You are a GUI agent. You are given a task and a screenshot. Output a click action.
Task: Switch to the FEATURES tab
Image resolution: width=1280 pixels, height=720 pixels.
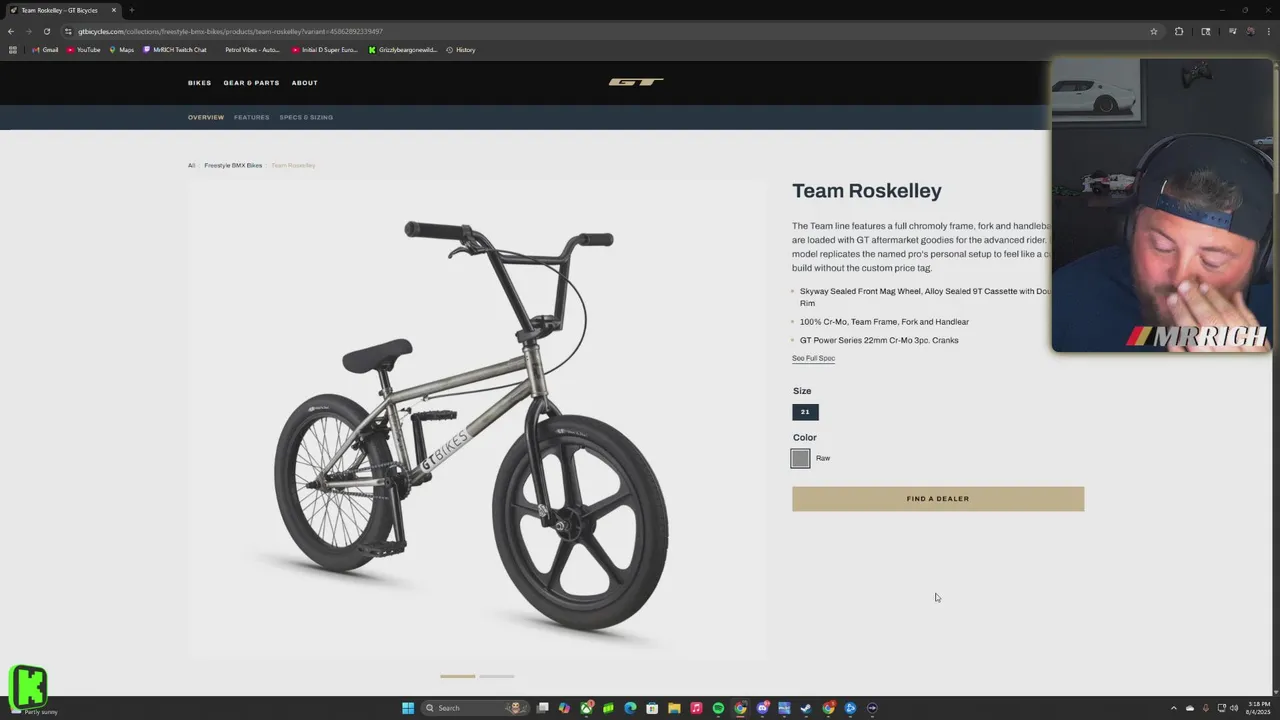coord(251,117)
